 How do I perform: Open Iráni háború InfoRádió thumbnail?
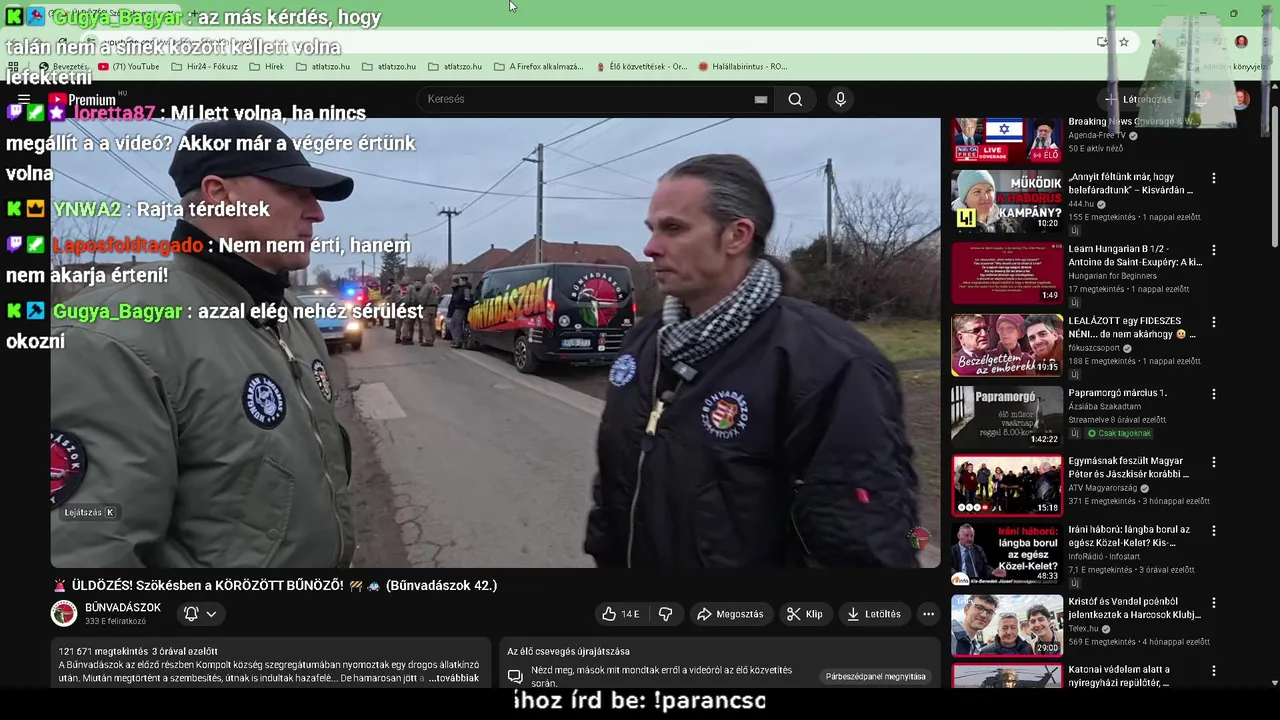(1007, 553)
